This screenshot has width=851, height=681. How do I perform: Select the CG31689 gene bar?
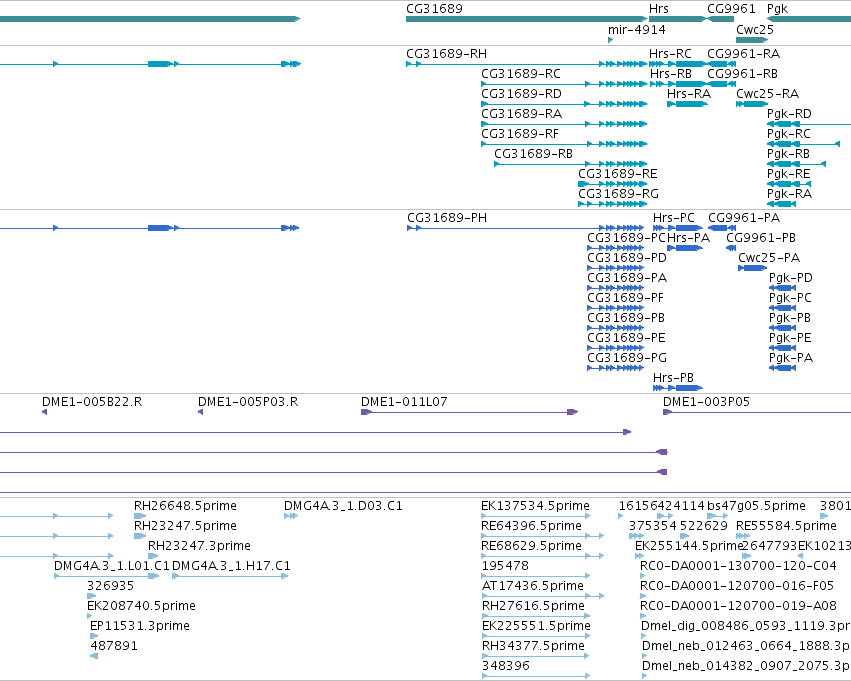point(526,19)
